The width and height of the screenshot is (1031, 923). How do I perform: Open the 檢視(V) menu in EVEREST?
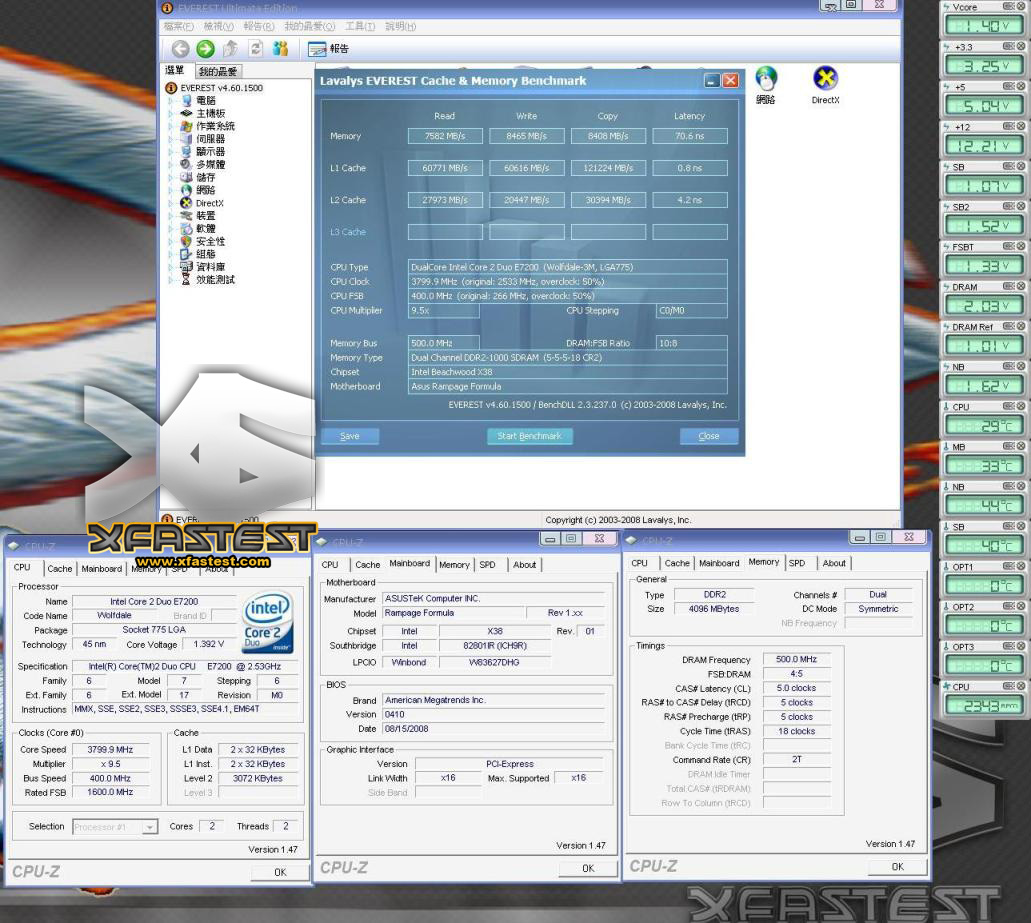tap(218, 26)
